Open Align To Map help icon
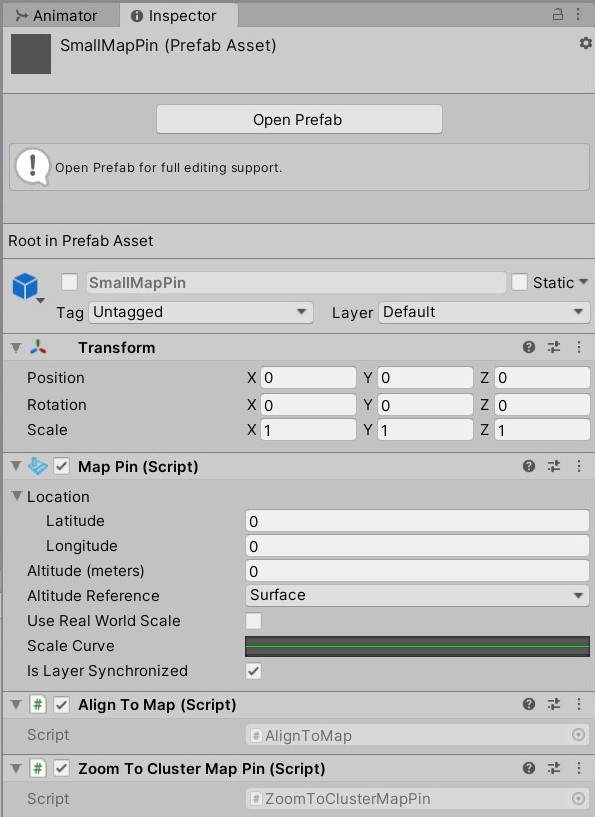 528,704
